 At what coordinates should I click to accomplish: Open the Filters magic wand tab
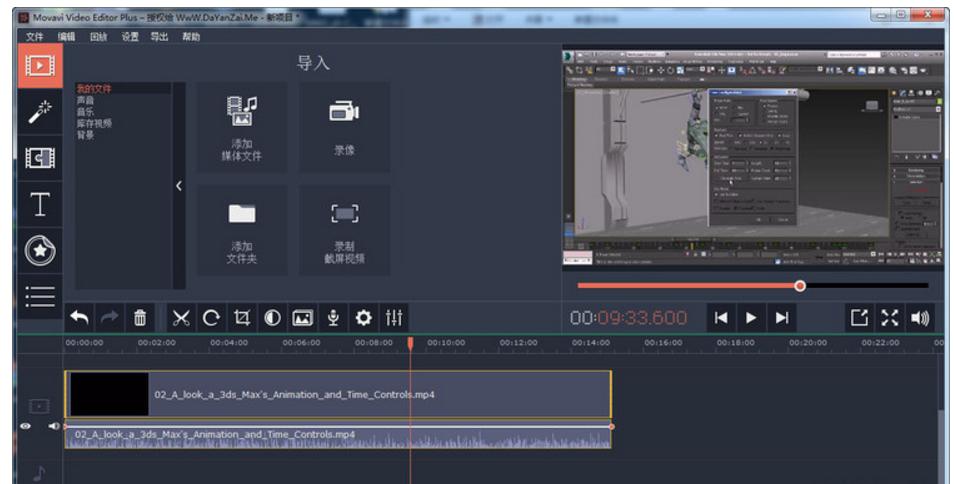coord(39,112)
